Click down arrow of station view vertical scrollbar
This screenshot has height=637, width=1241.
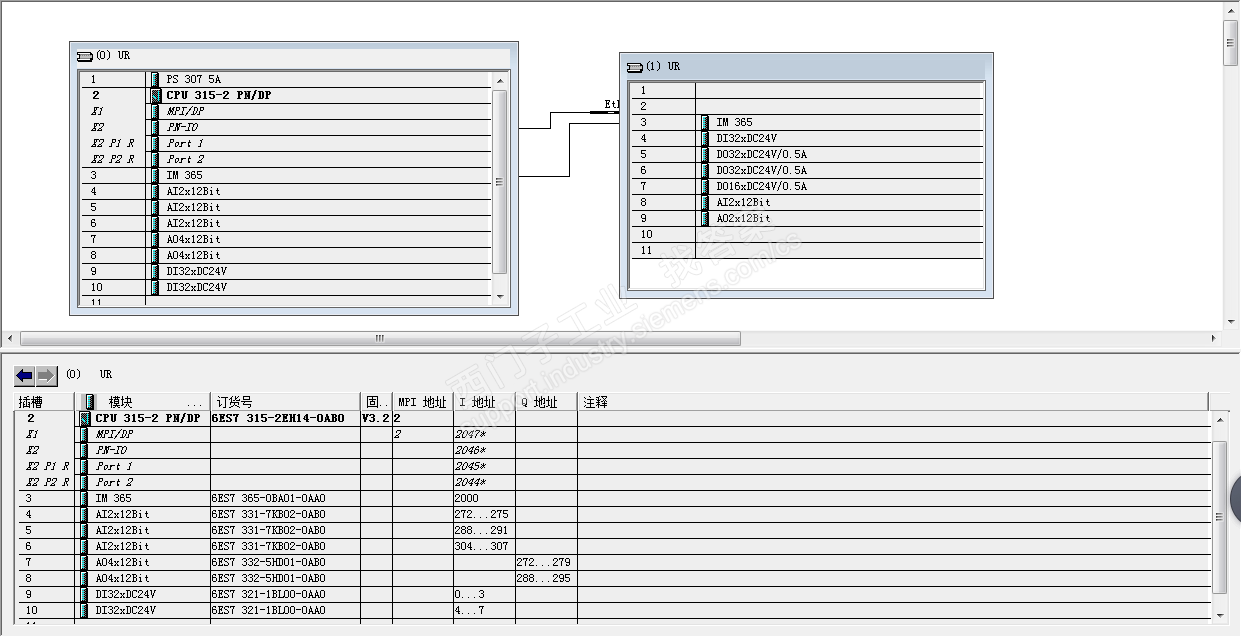click(1231, 322)
